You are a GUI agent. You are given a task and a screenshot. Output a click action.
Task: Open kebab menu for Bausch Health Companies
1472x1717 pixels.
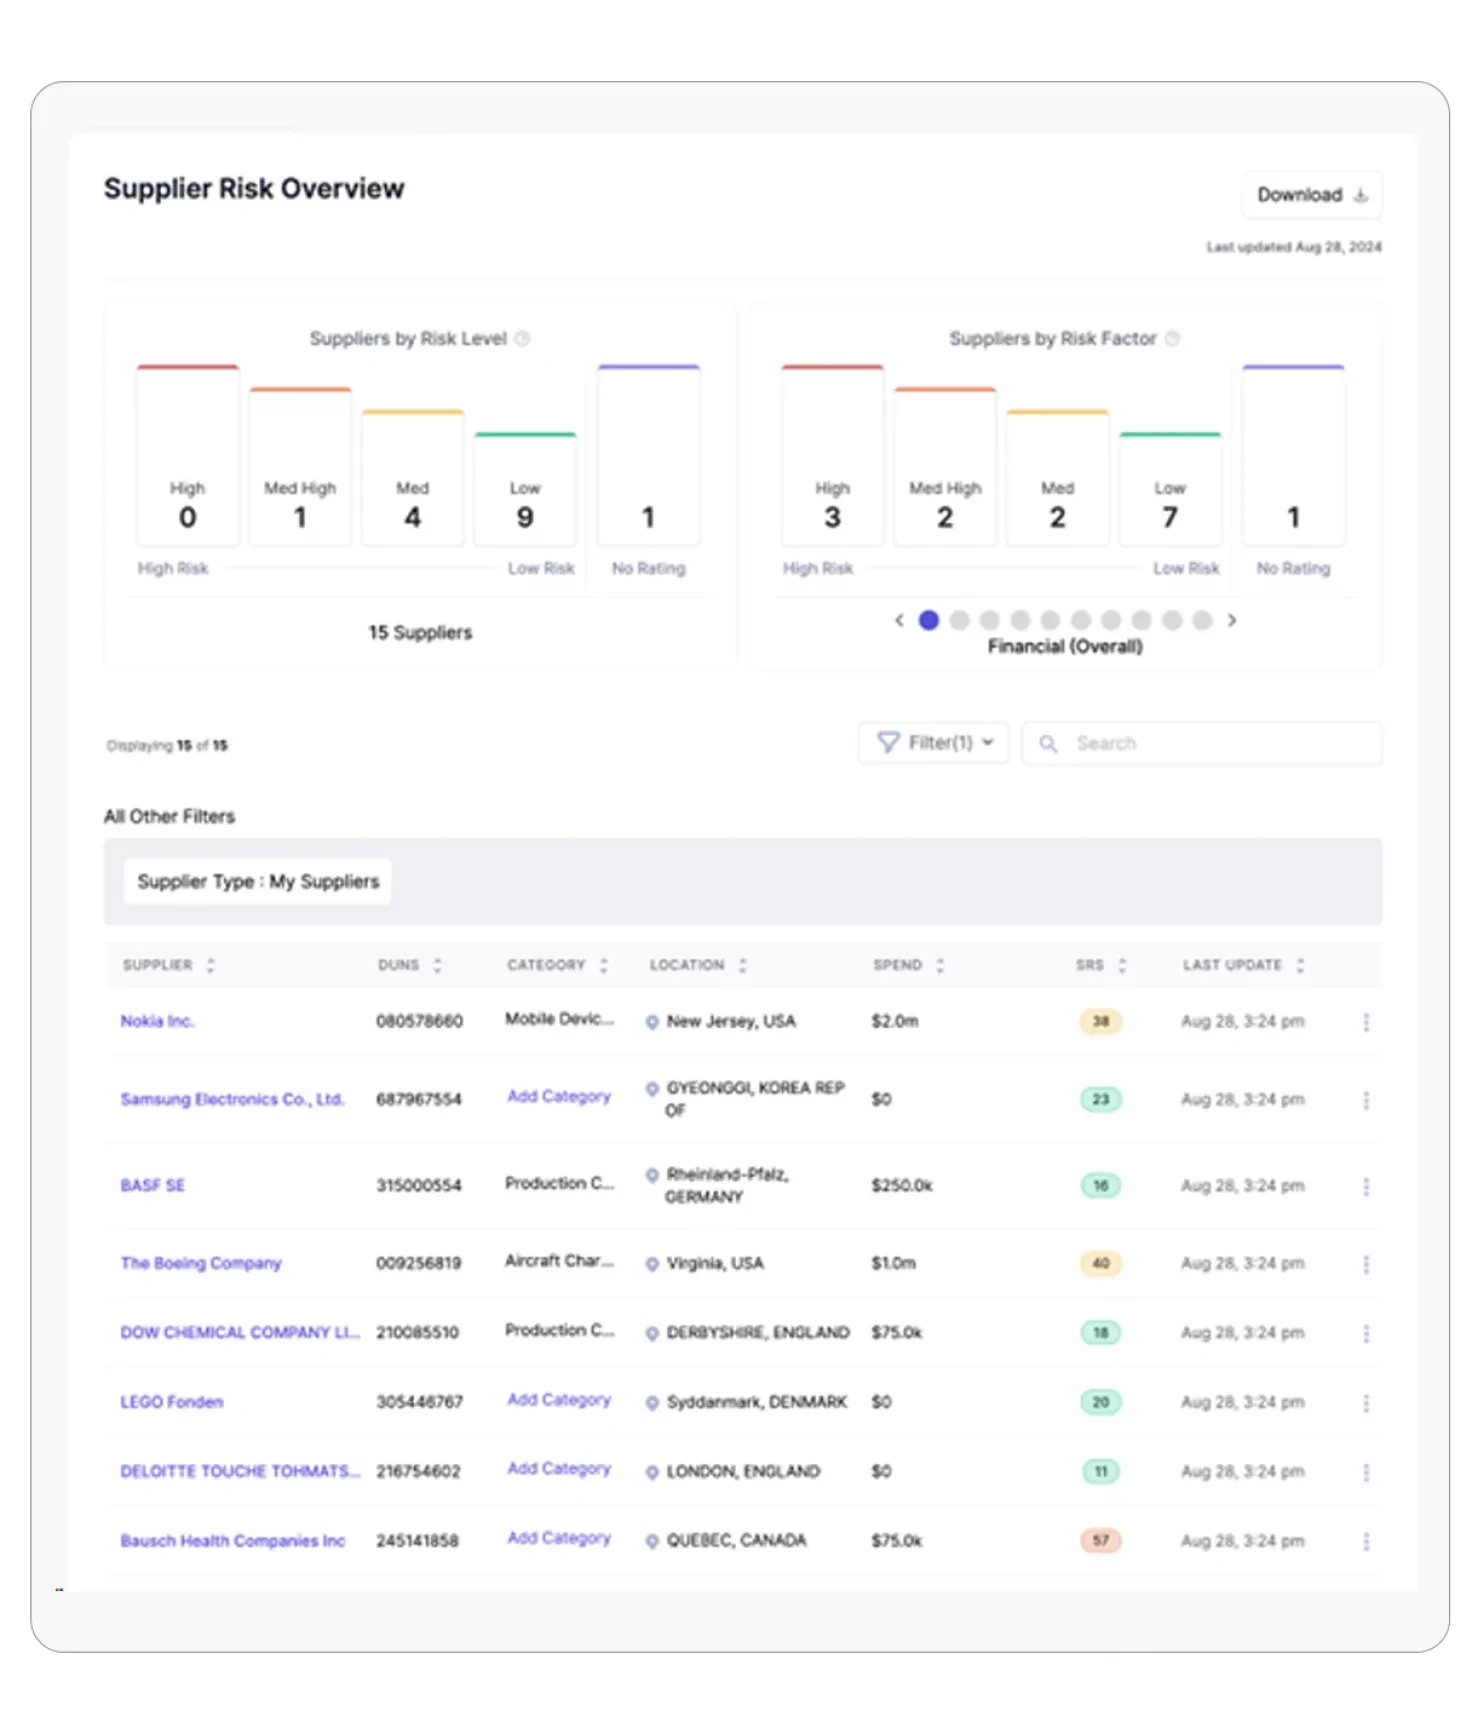point(1366,1541)
